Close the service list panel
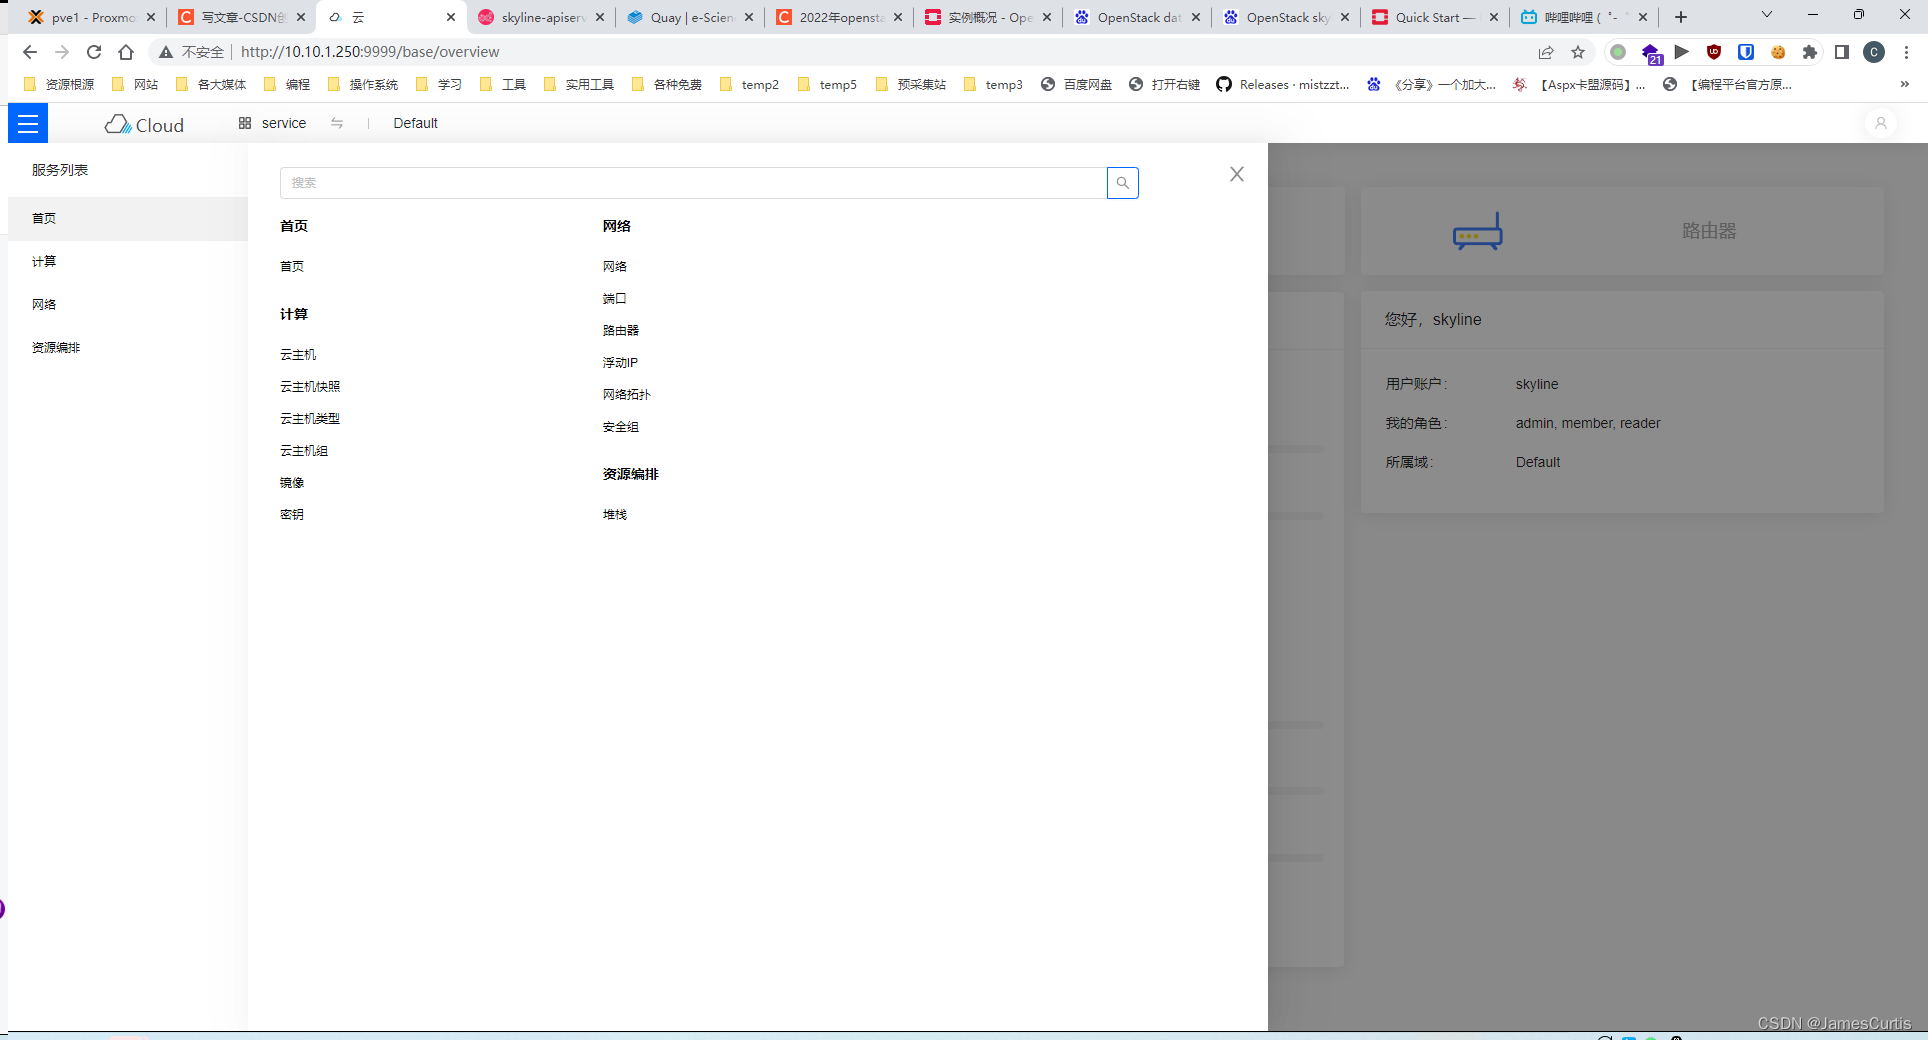The width and height of the screenshot is (1928, 1040). [1237, 174]
